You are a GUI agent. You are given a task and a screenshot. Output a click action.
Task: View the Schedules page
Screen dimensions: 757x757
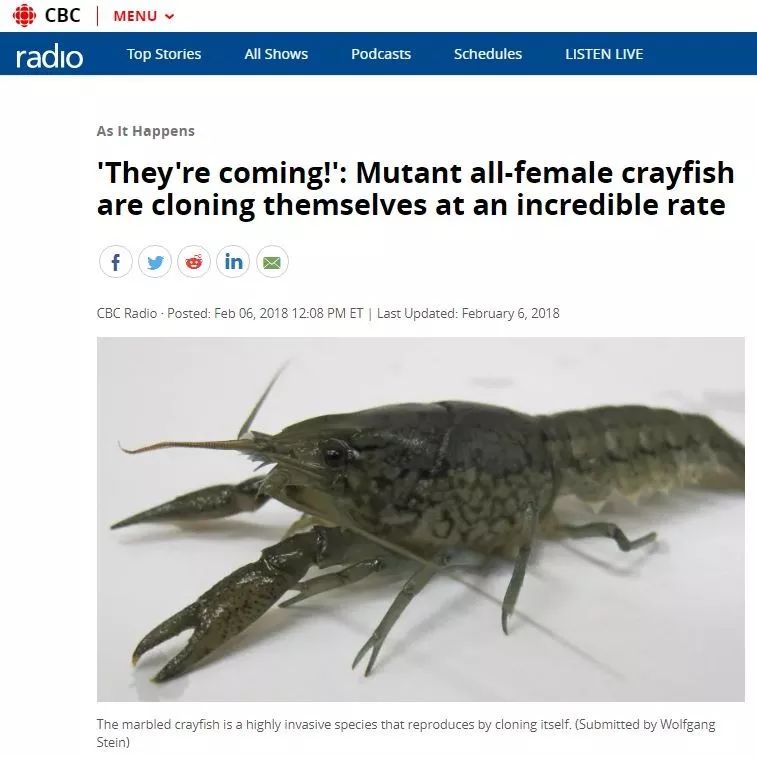pyautogui.click(x=488, y=54)
